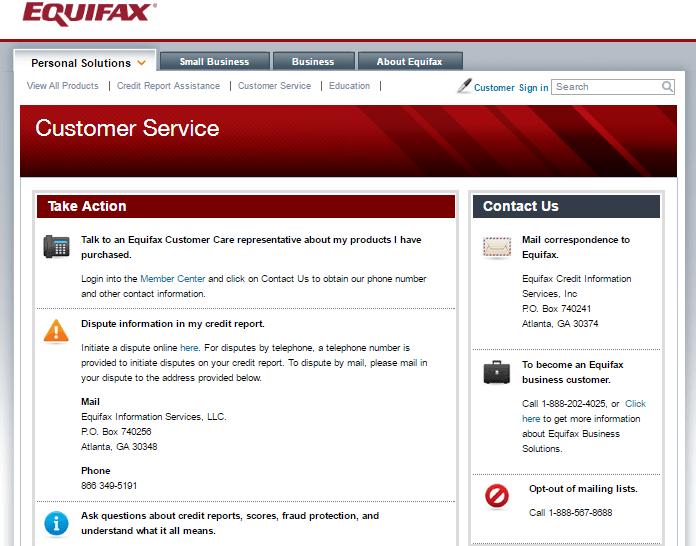Click the bold 'Mail' label

(x=90, y=402)
